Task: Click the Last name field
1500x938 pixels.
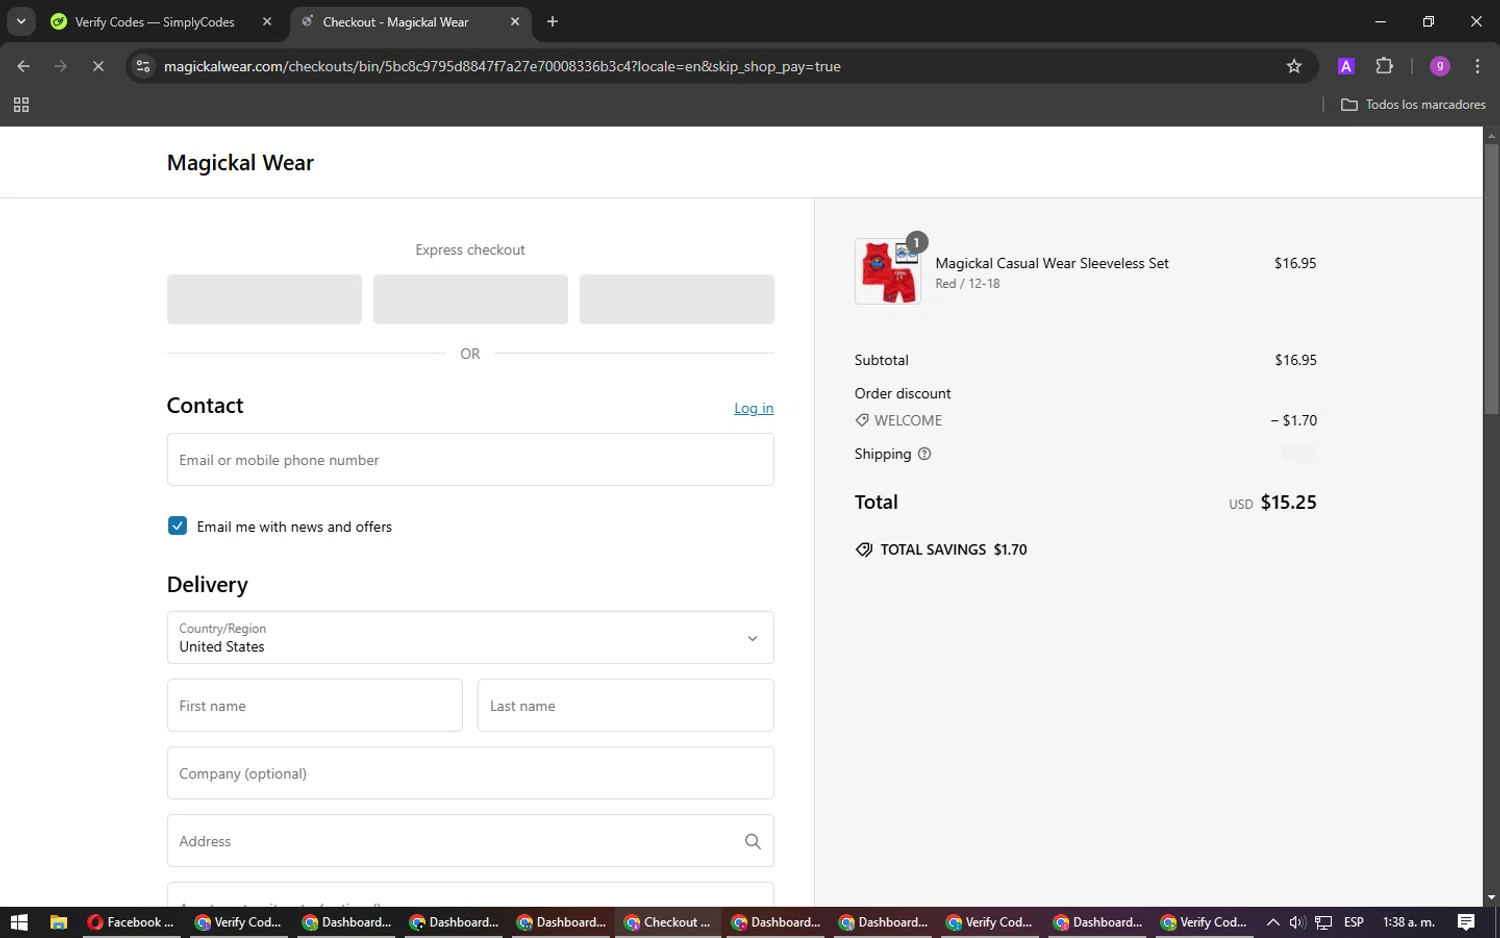Action: pyautogui.click(x=626, y=706)
